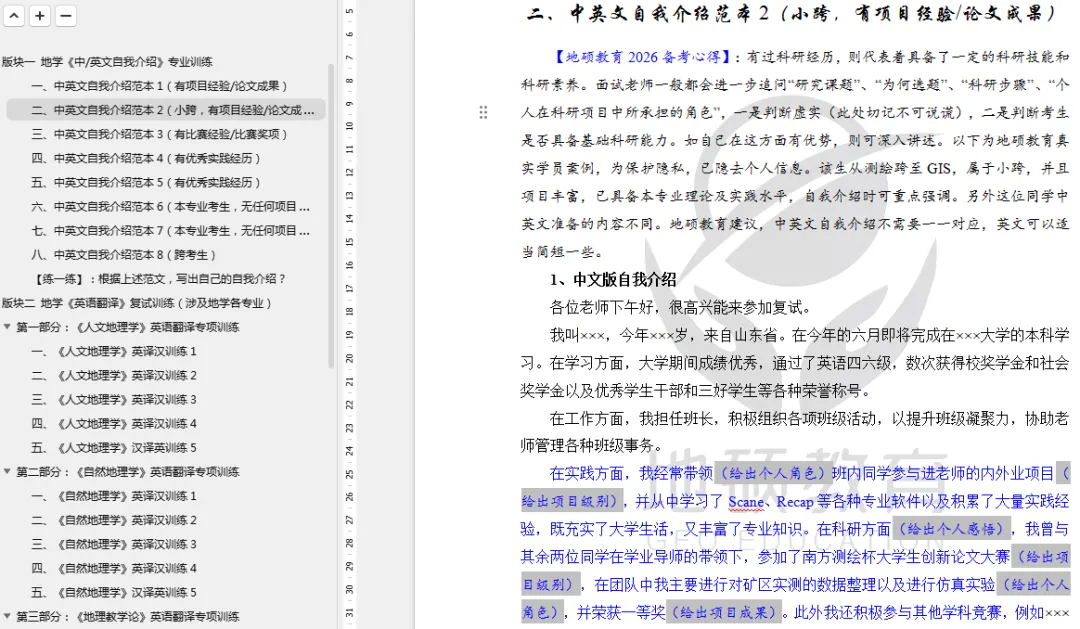
Task: Open 三、《人文地理学》英译汉训练3
Action: pyautogui.click(x=114, y=399)
